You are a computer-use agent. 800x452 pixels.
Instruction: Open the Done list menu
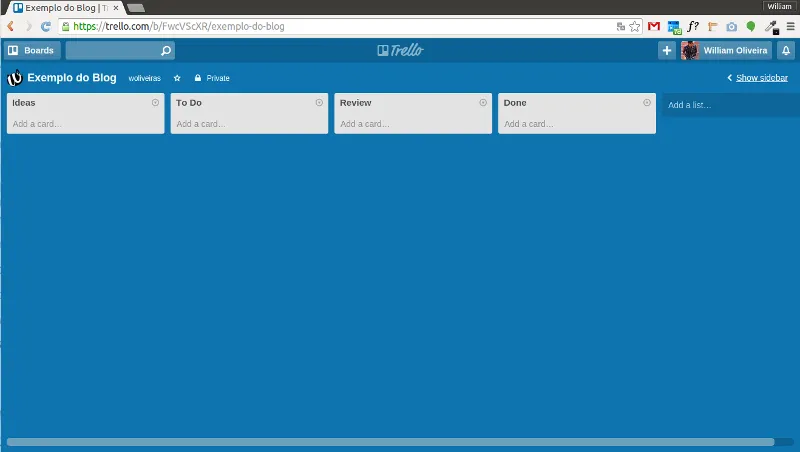click(x=647, y=102)
